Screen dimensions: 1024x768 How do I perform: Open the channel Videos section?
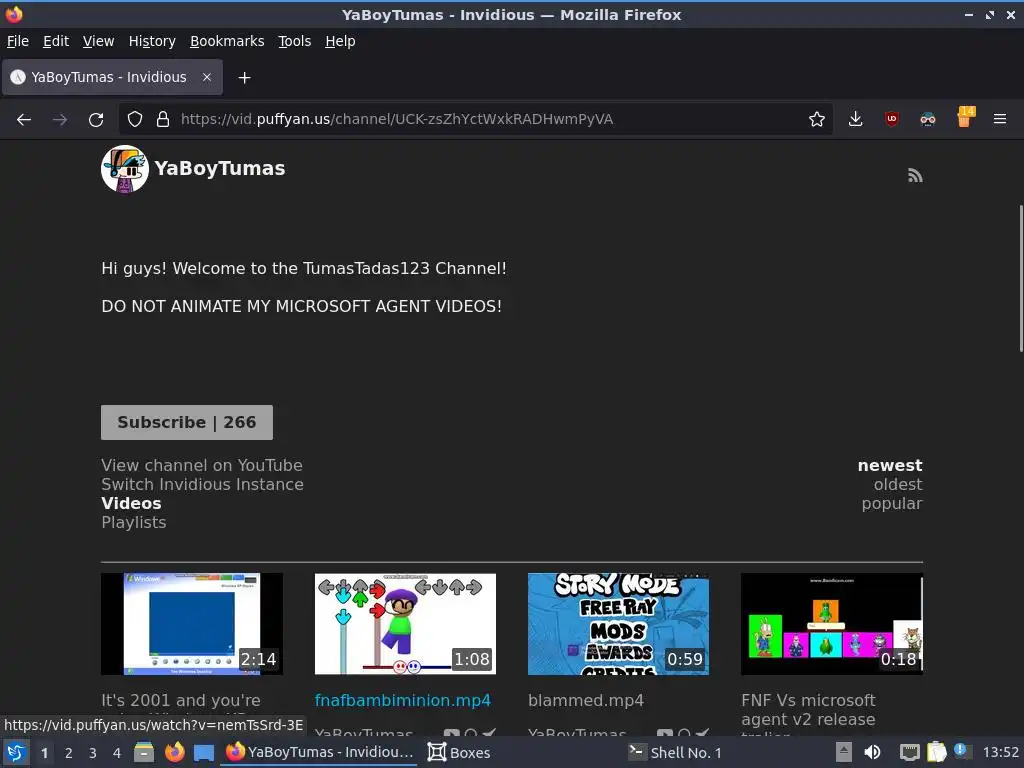[131, 504]
